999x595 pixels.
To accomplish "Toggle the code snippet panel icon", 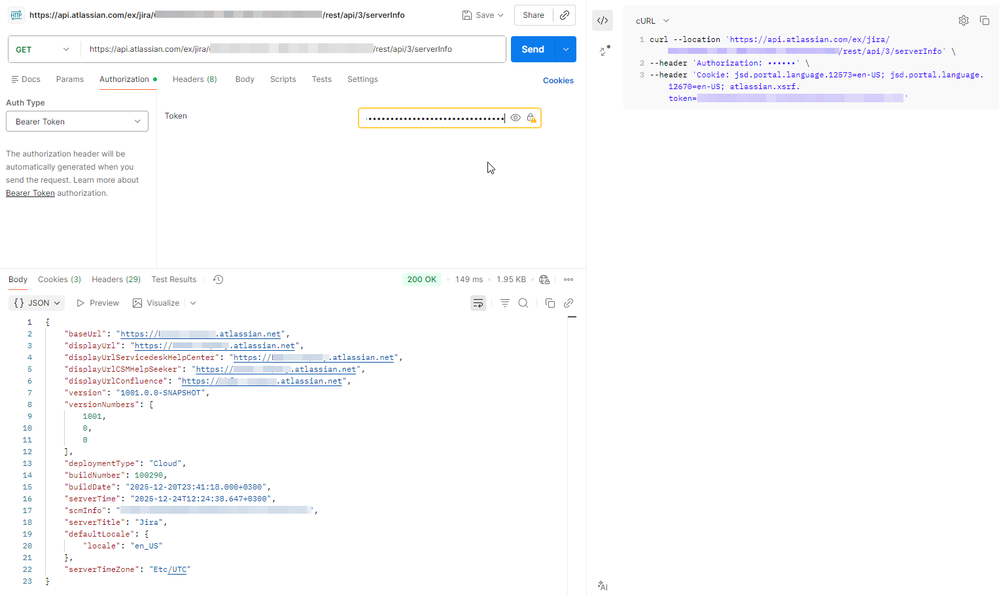I will [x=602, y=20].
